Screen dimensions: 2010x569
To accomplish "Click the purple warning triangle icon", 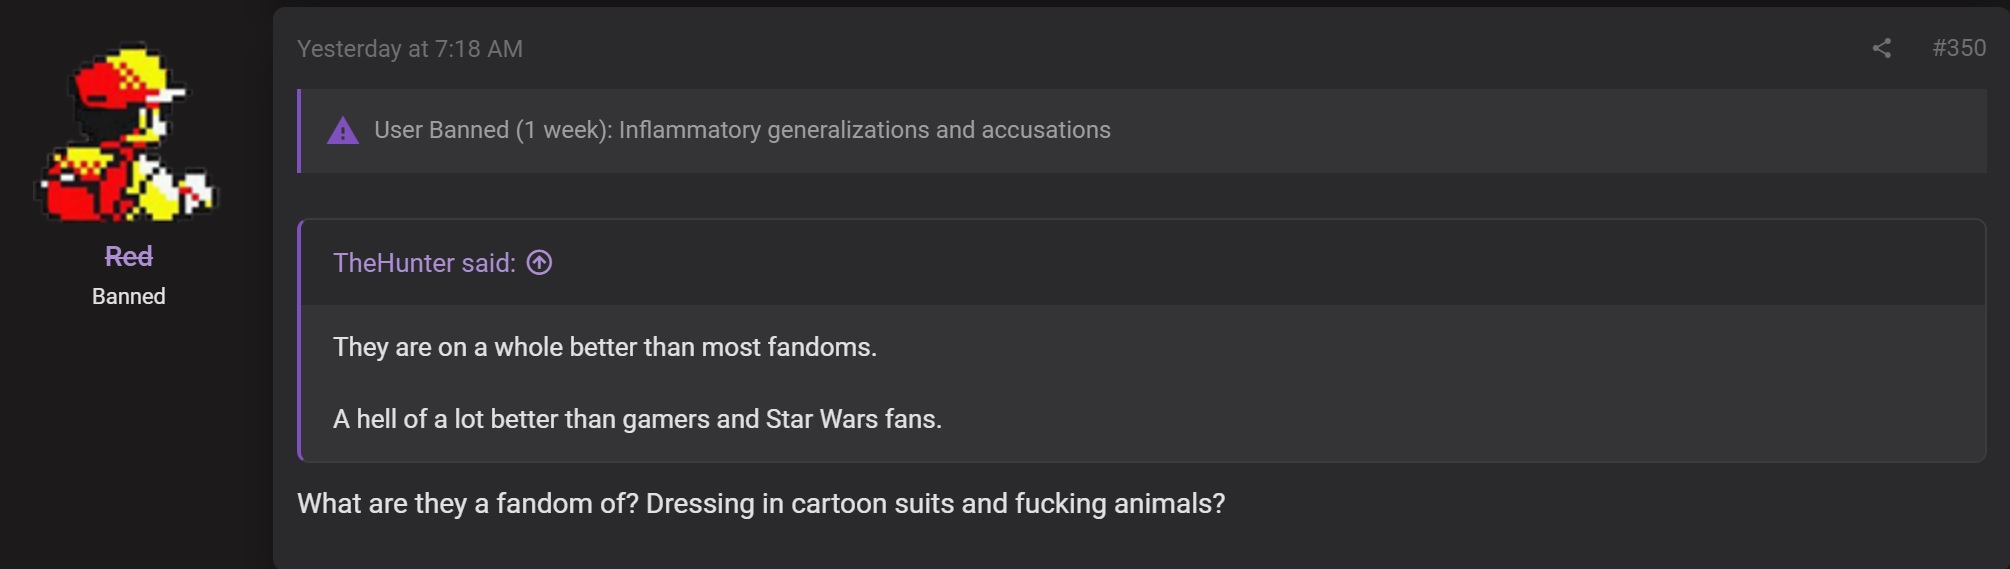I will (343, 131).
